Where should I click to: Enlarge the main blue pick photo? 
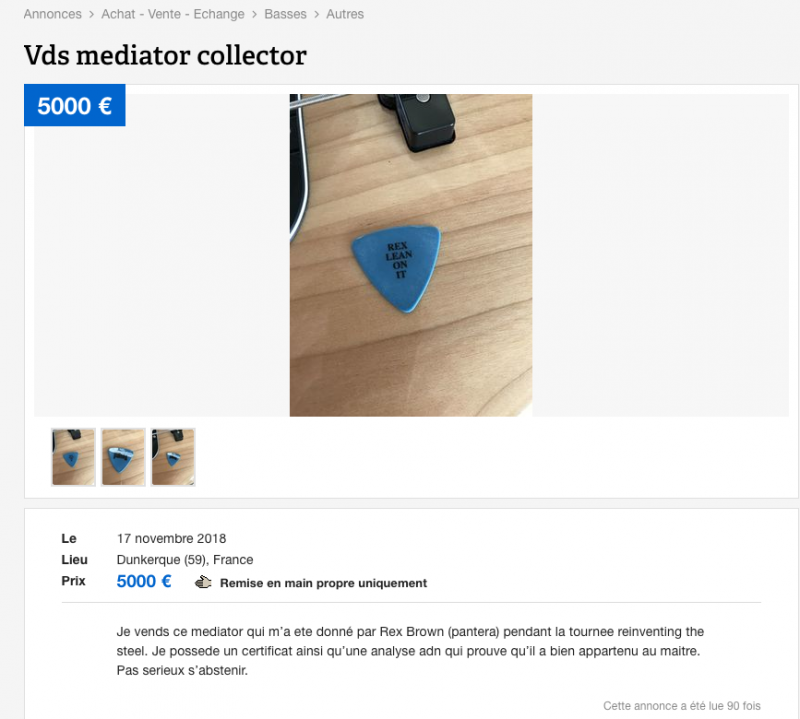[410, 255]
